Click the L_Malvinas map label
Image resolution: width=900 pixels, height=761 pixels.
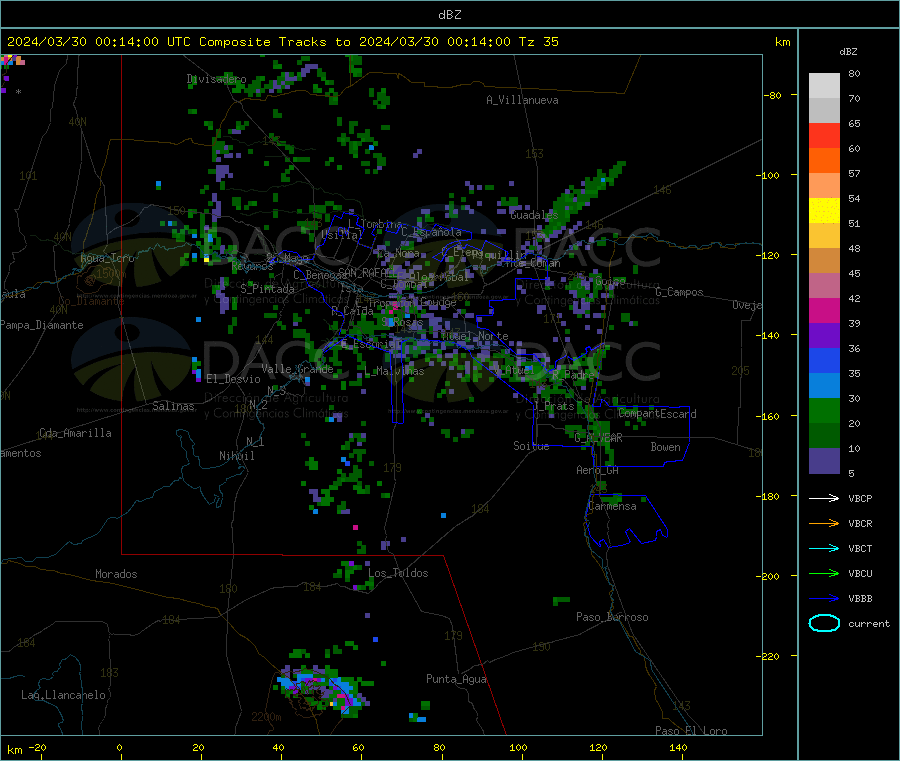(394, 371)
